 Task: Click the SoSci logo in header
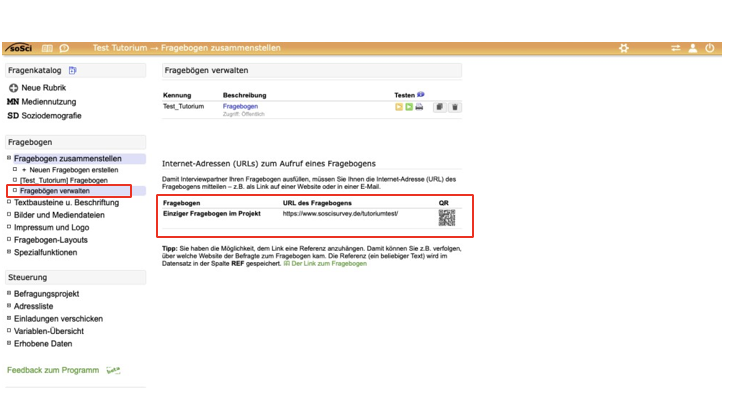pyautogui.click(x=18, y=48)
